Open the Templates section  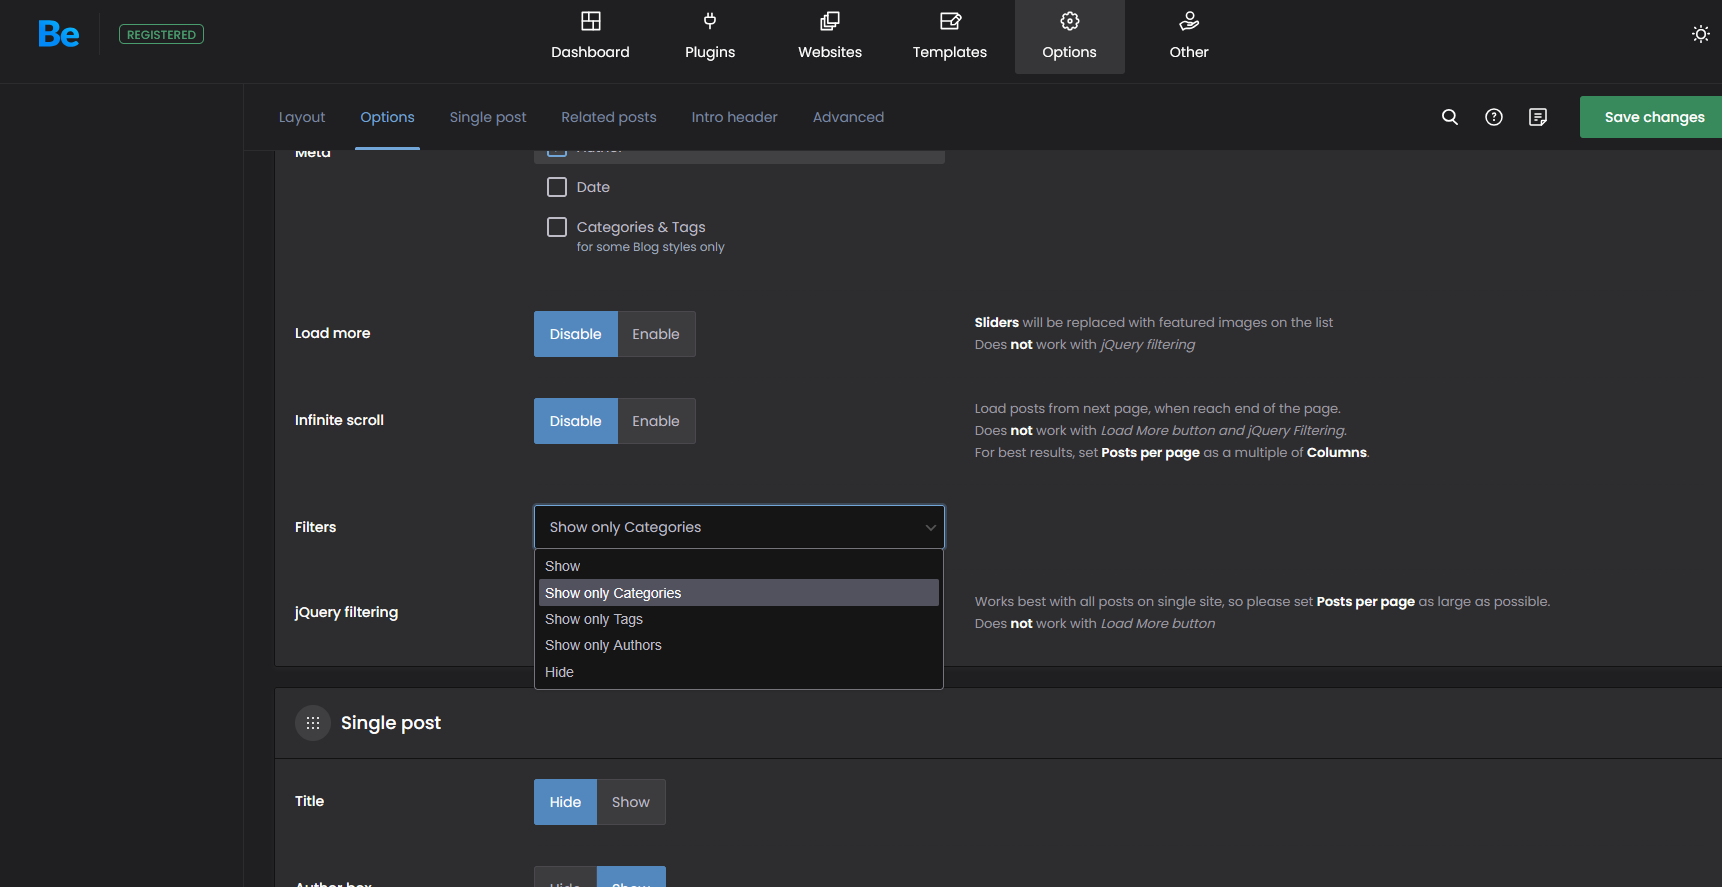click(x=949, y=36)
